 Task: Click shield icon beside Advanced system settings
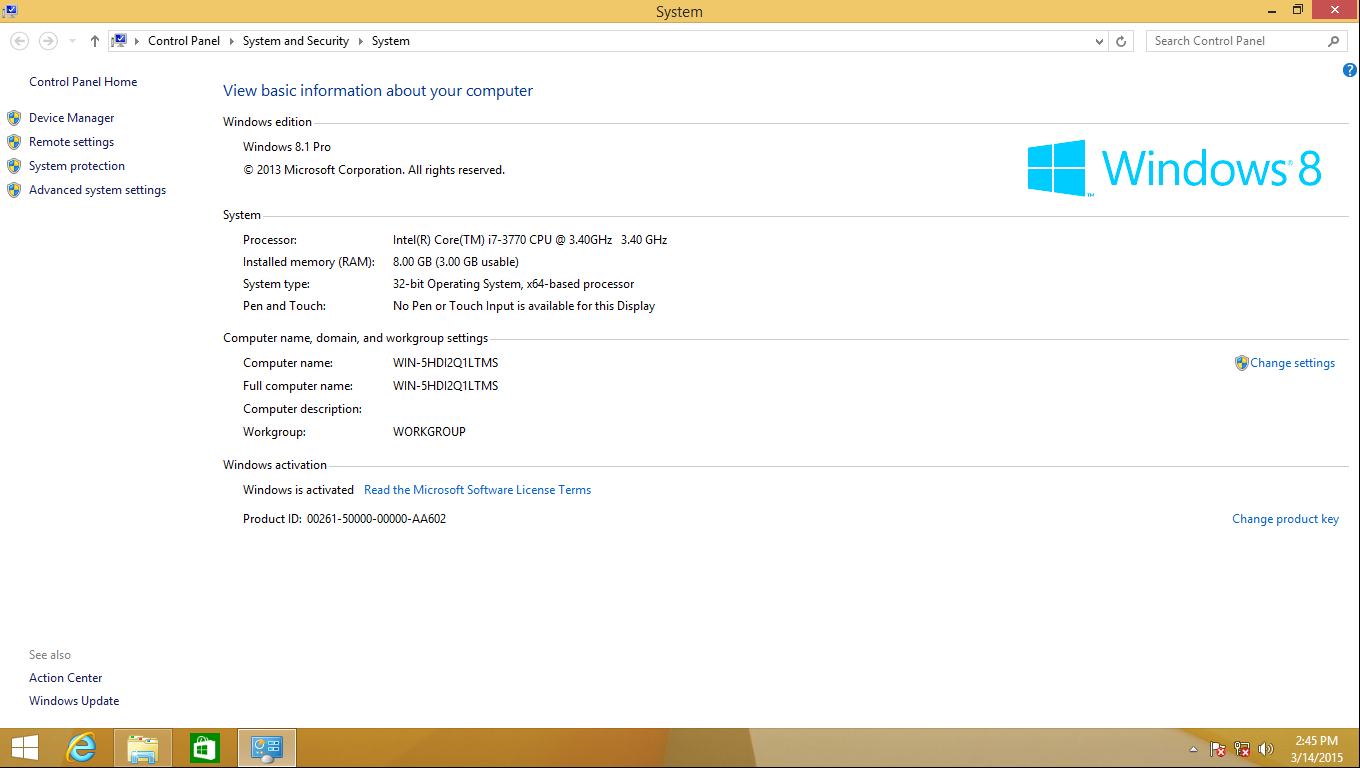(14, 190)
